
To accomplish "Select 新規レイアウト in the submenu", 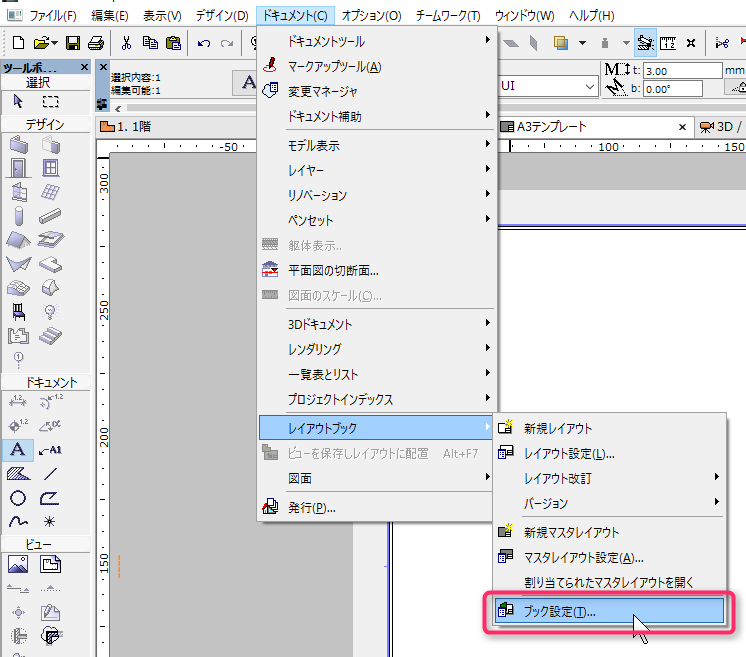I will click(609, 428).
